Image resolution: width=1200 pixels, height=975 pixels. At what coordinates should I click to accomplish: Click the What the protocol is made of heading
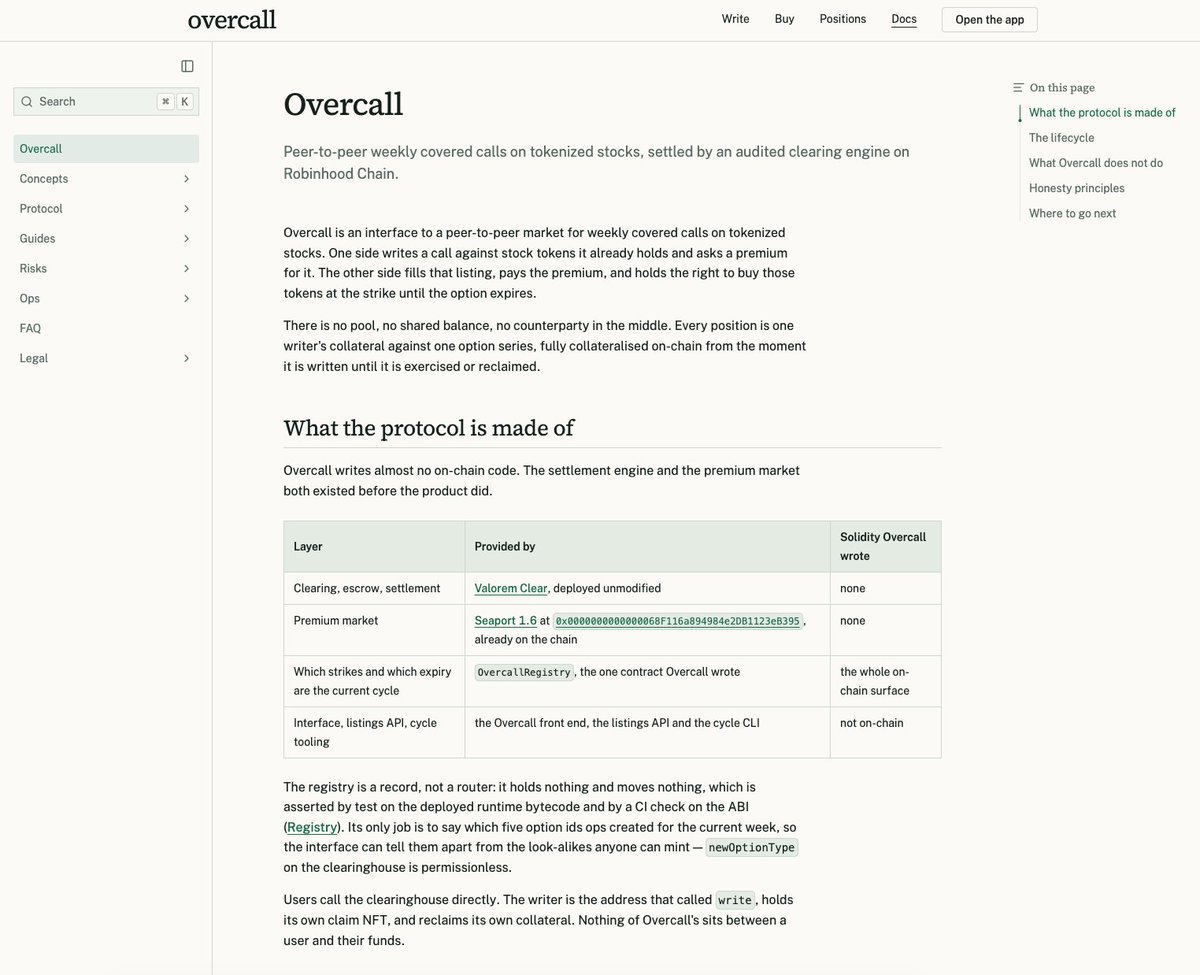(x=429, y=428)
